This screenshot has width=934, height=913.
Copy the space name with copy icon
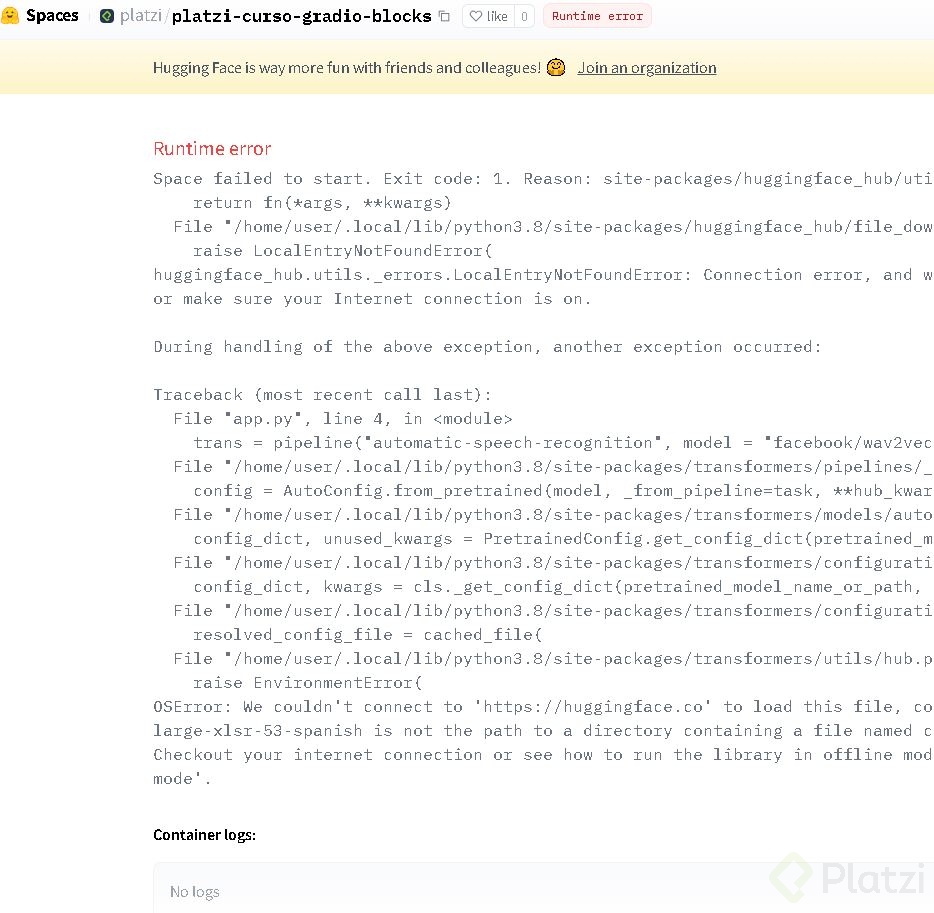[444, 16]
